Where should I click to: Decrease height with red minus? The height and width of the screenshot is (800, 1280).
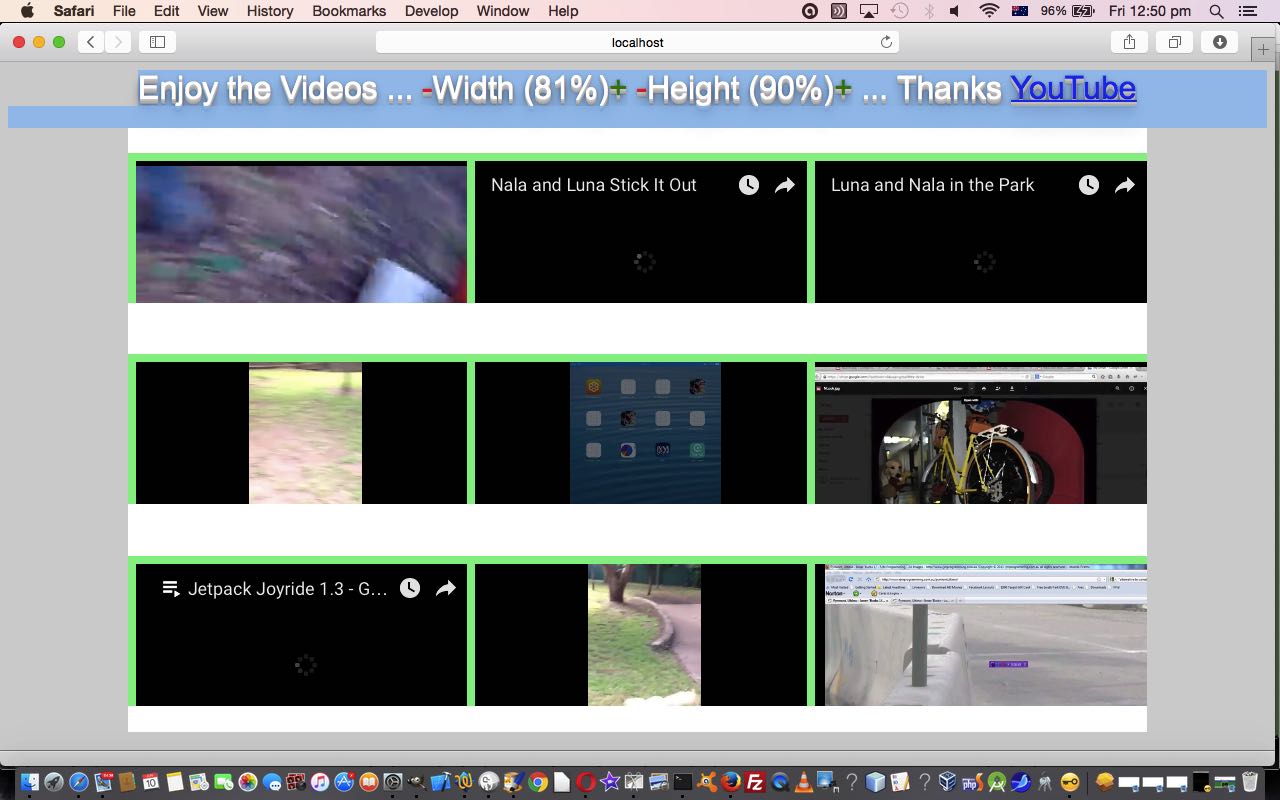pyautogui.click(x=641, y=89)
